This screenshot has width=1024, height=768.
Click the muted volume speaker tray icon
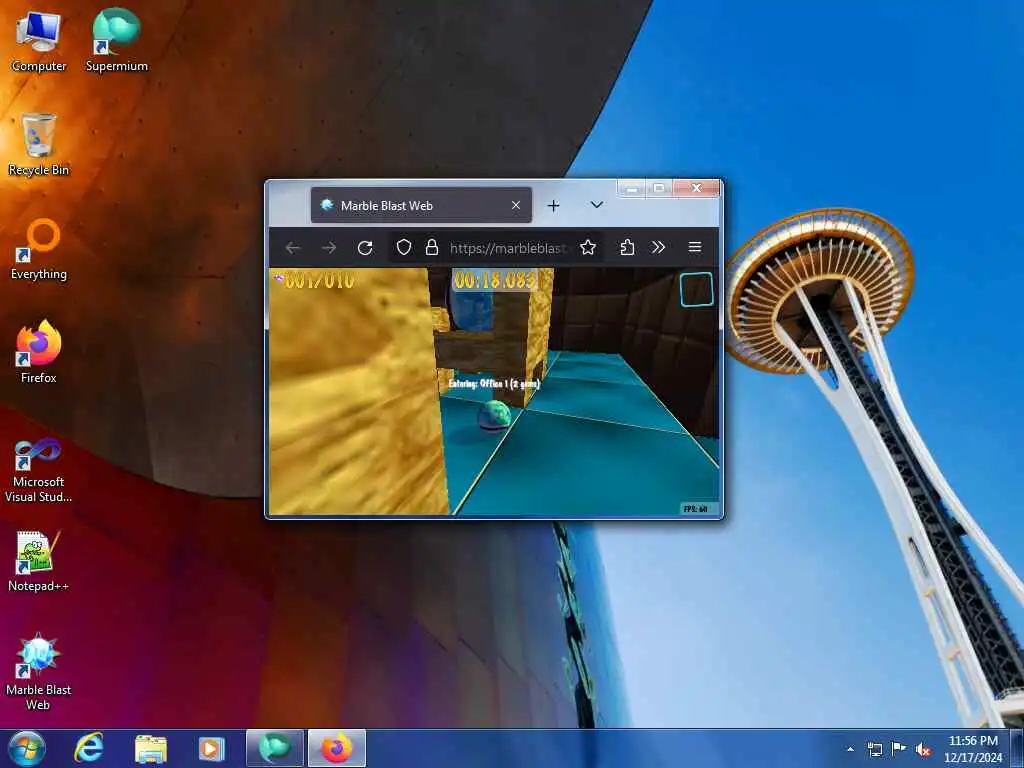click(x=923, y=749)
